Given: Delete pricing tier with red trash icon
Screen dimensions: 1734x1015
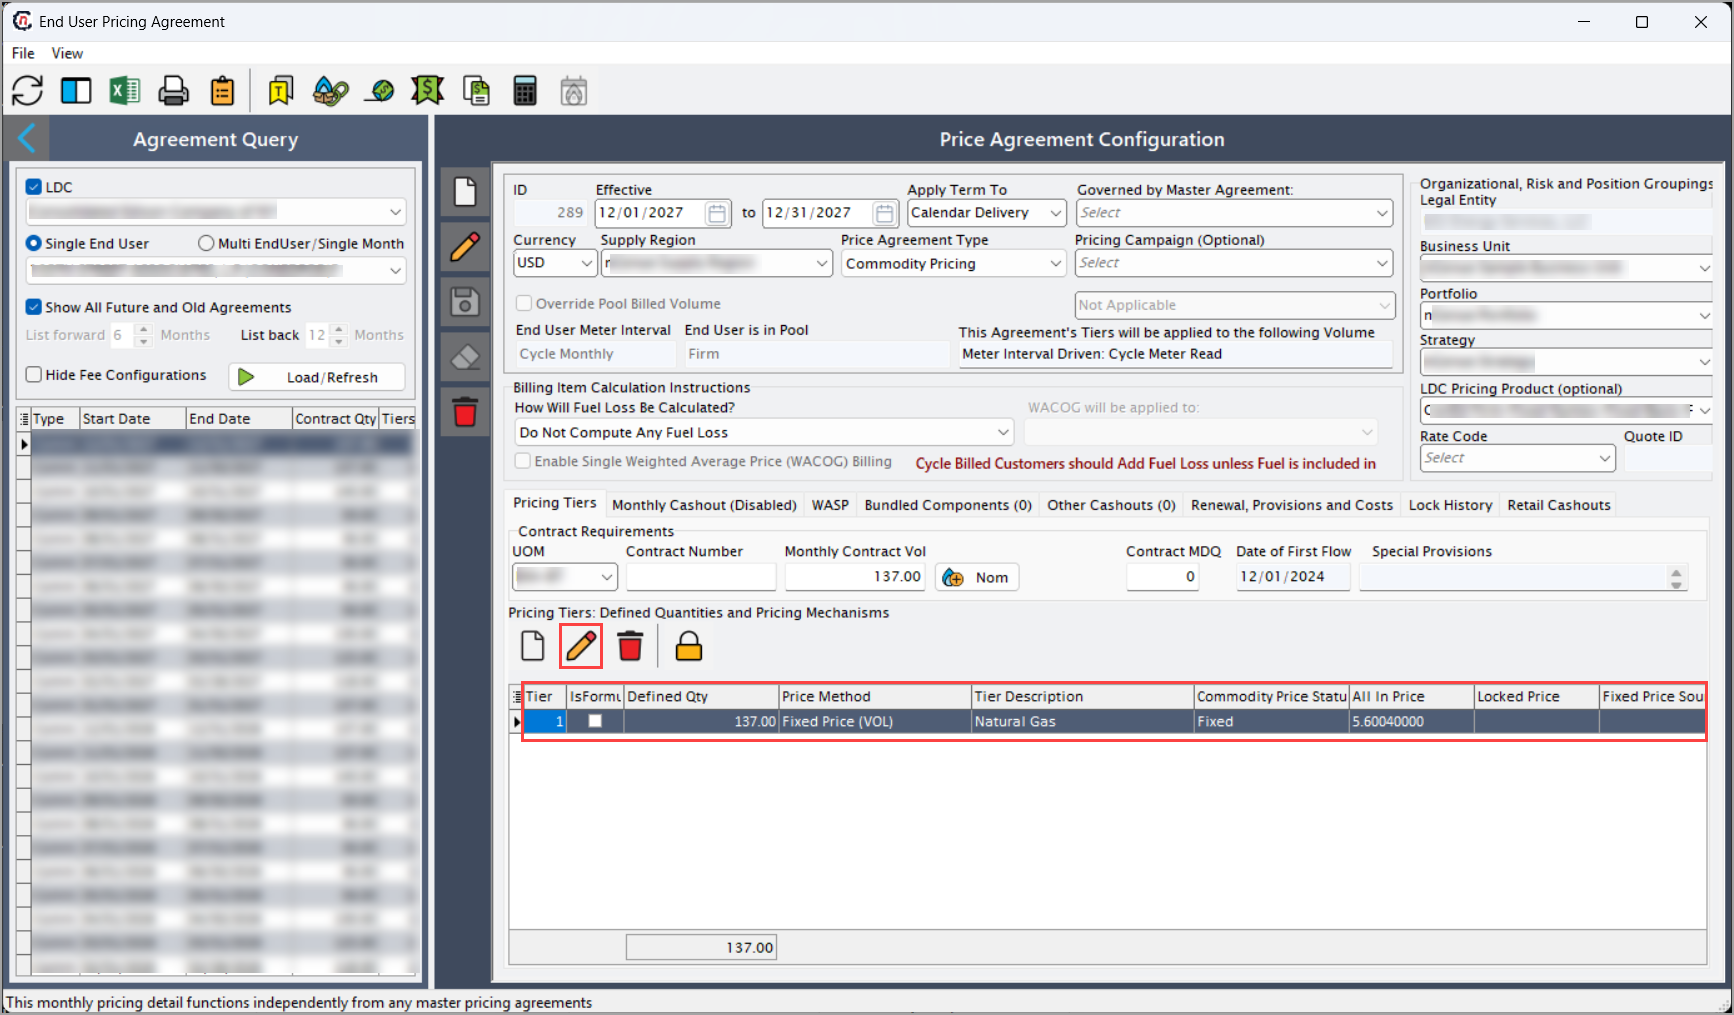Looking at the screenshot, I should point(630,647).
